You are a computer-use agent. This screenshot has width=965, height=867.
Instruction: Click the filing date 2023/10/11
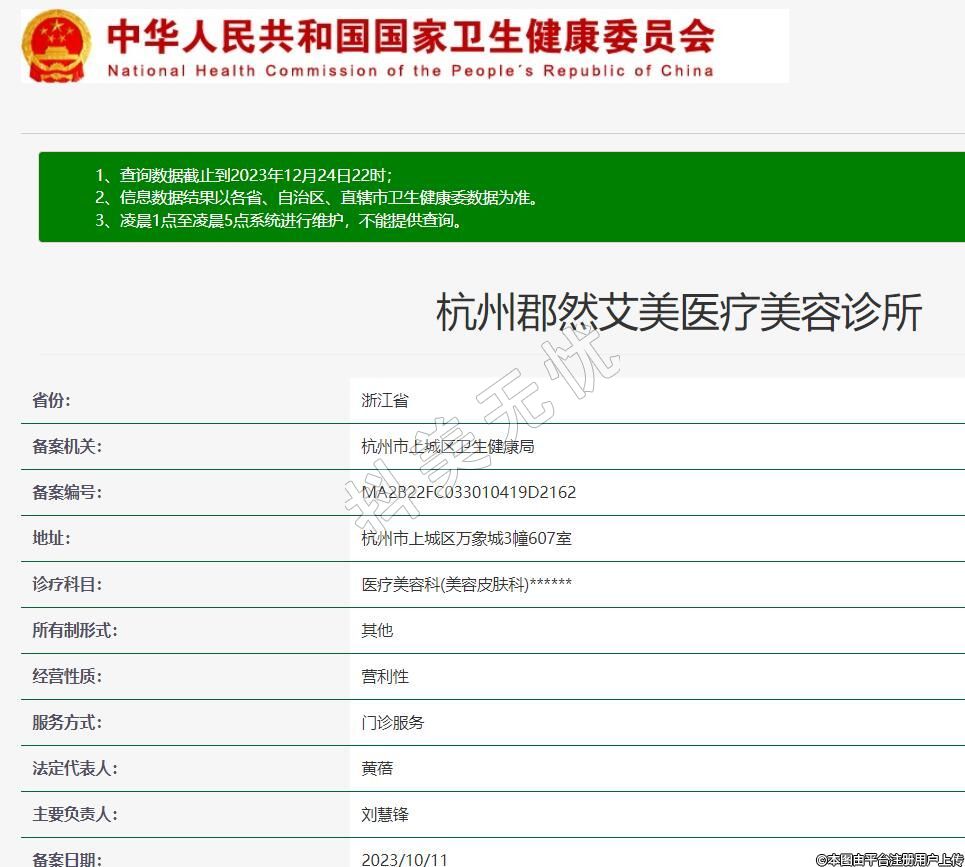(x=405, y=859)
